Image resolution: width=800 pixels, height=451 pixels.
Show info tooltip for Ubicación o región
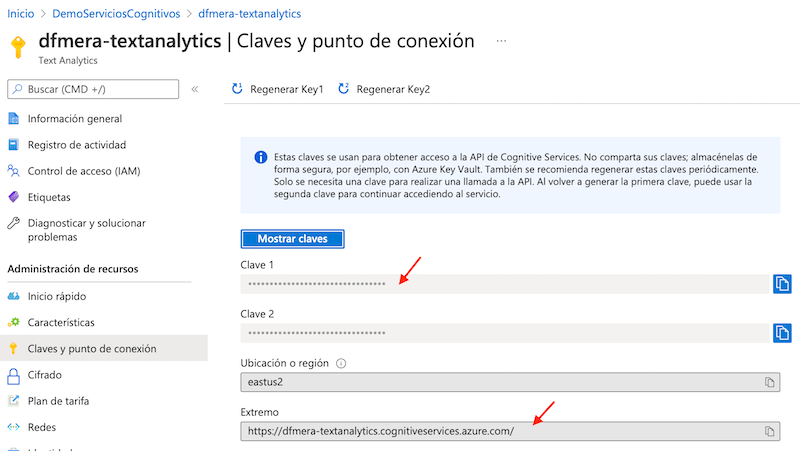click(x=341, y=363)
